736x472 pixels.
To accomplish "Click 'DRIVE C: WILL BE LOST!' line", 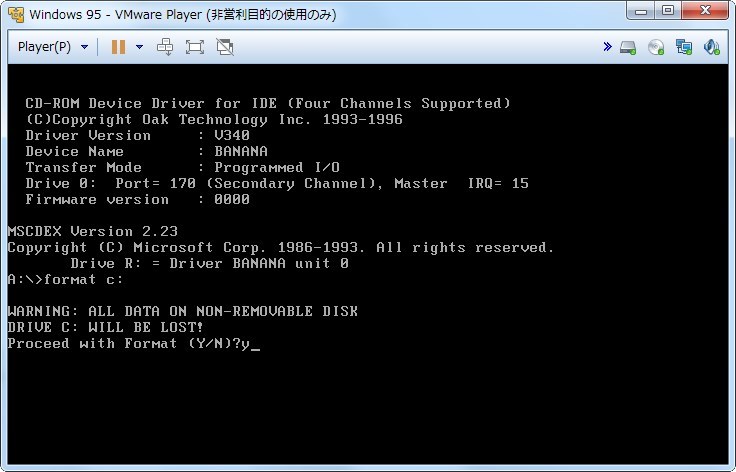I will pos(106,327).
